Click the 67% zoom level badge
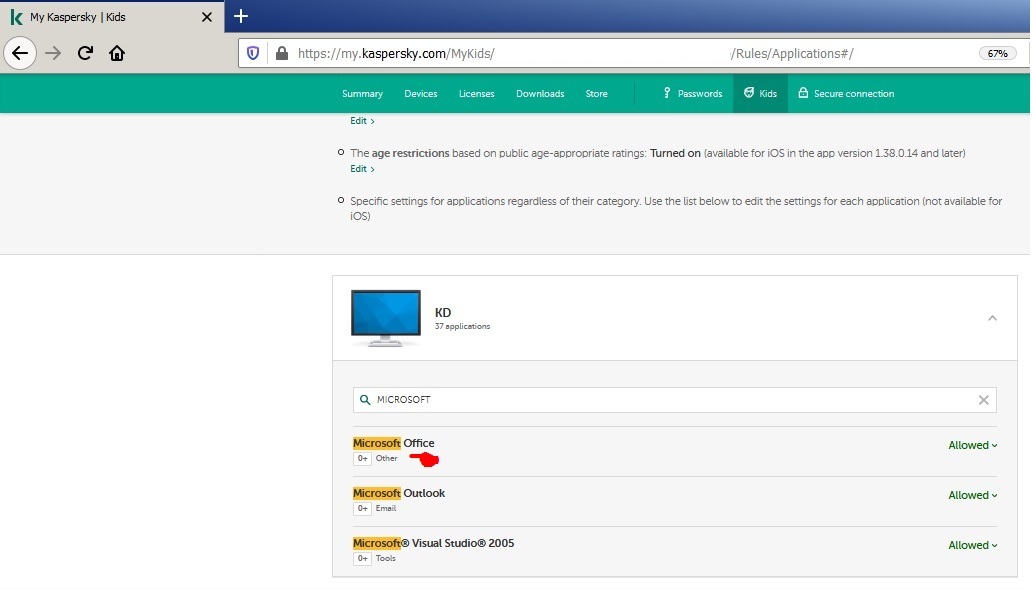The height and width of the screenshot is (590, 1032). (x=998, y=53)
